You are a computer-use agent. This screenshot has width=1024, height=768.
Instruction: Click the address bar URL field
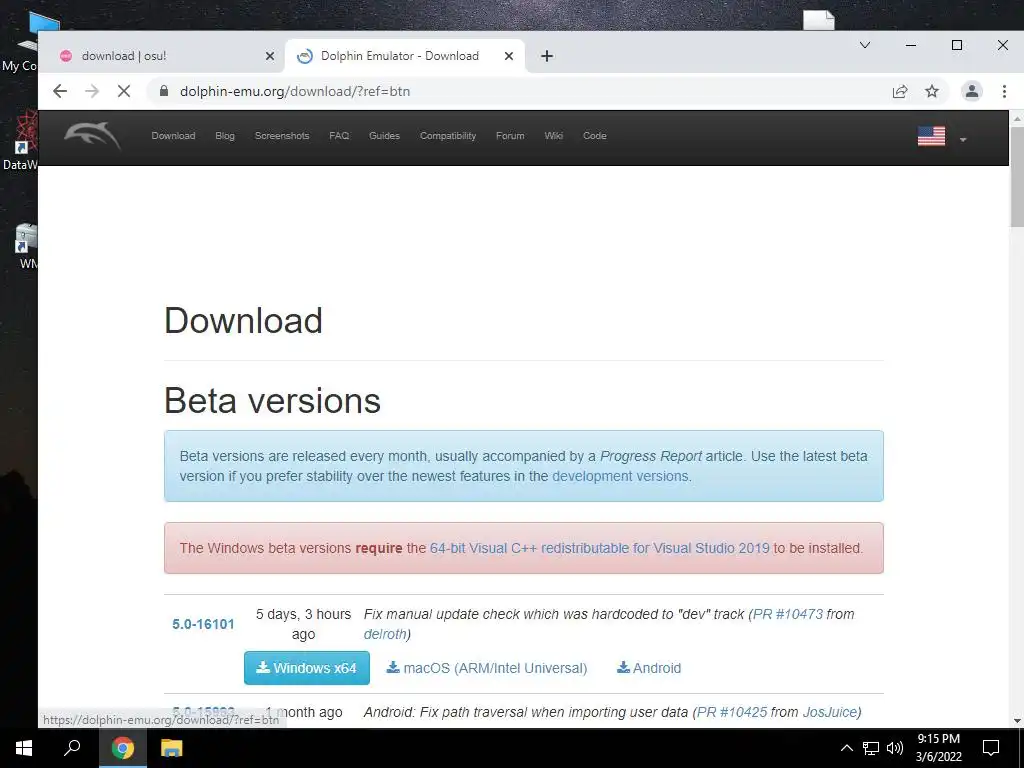click(522, 91)
